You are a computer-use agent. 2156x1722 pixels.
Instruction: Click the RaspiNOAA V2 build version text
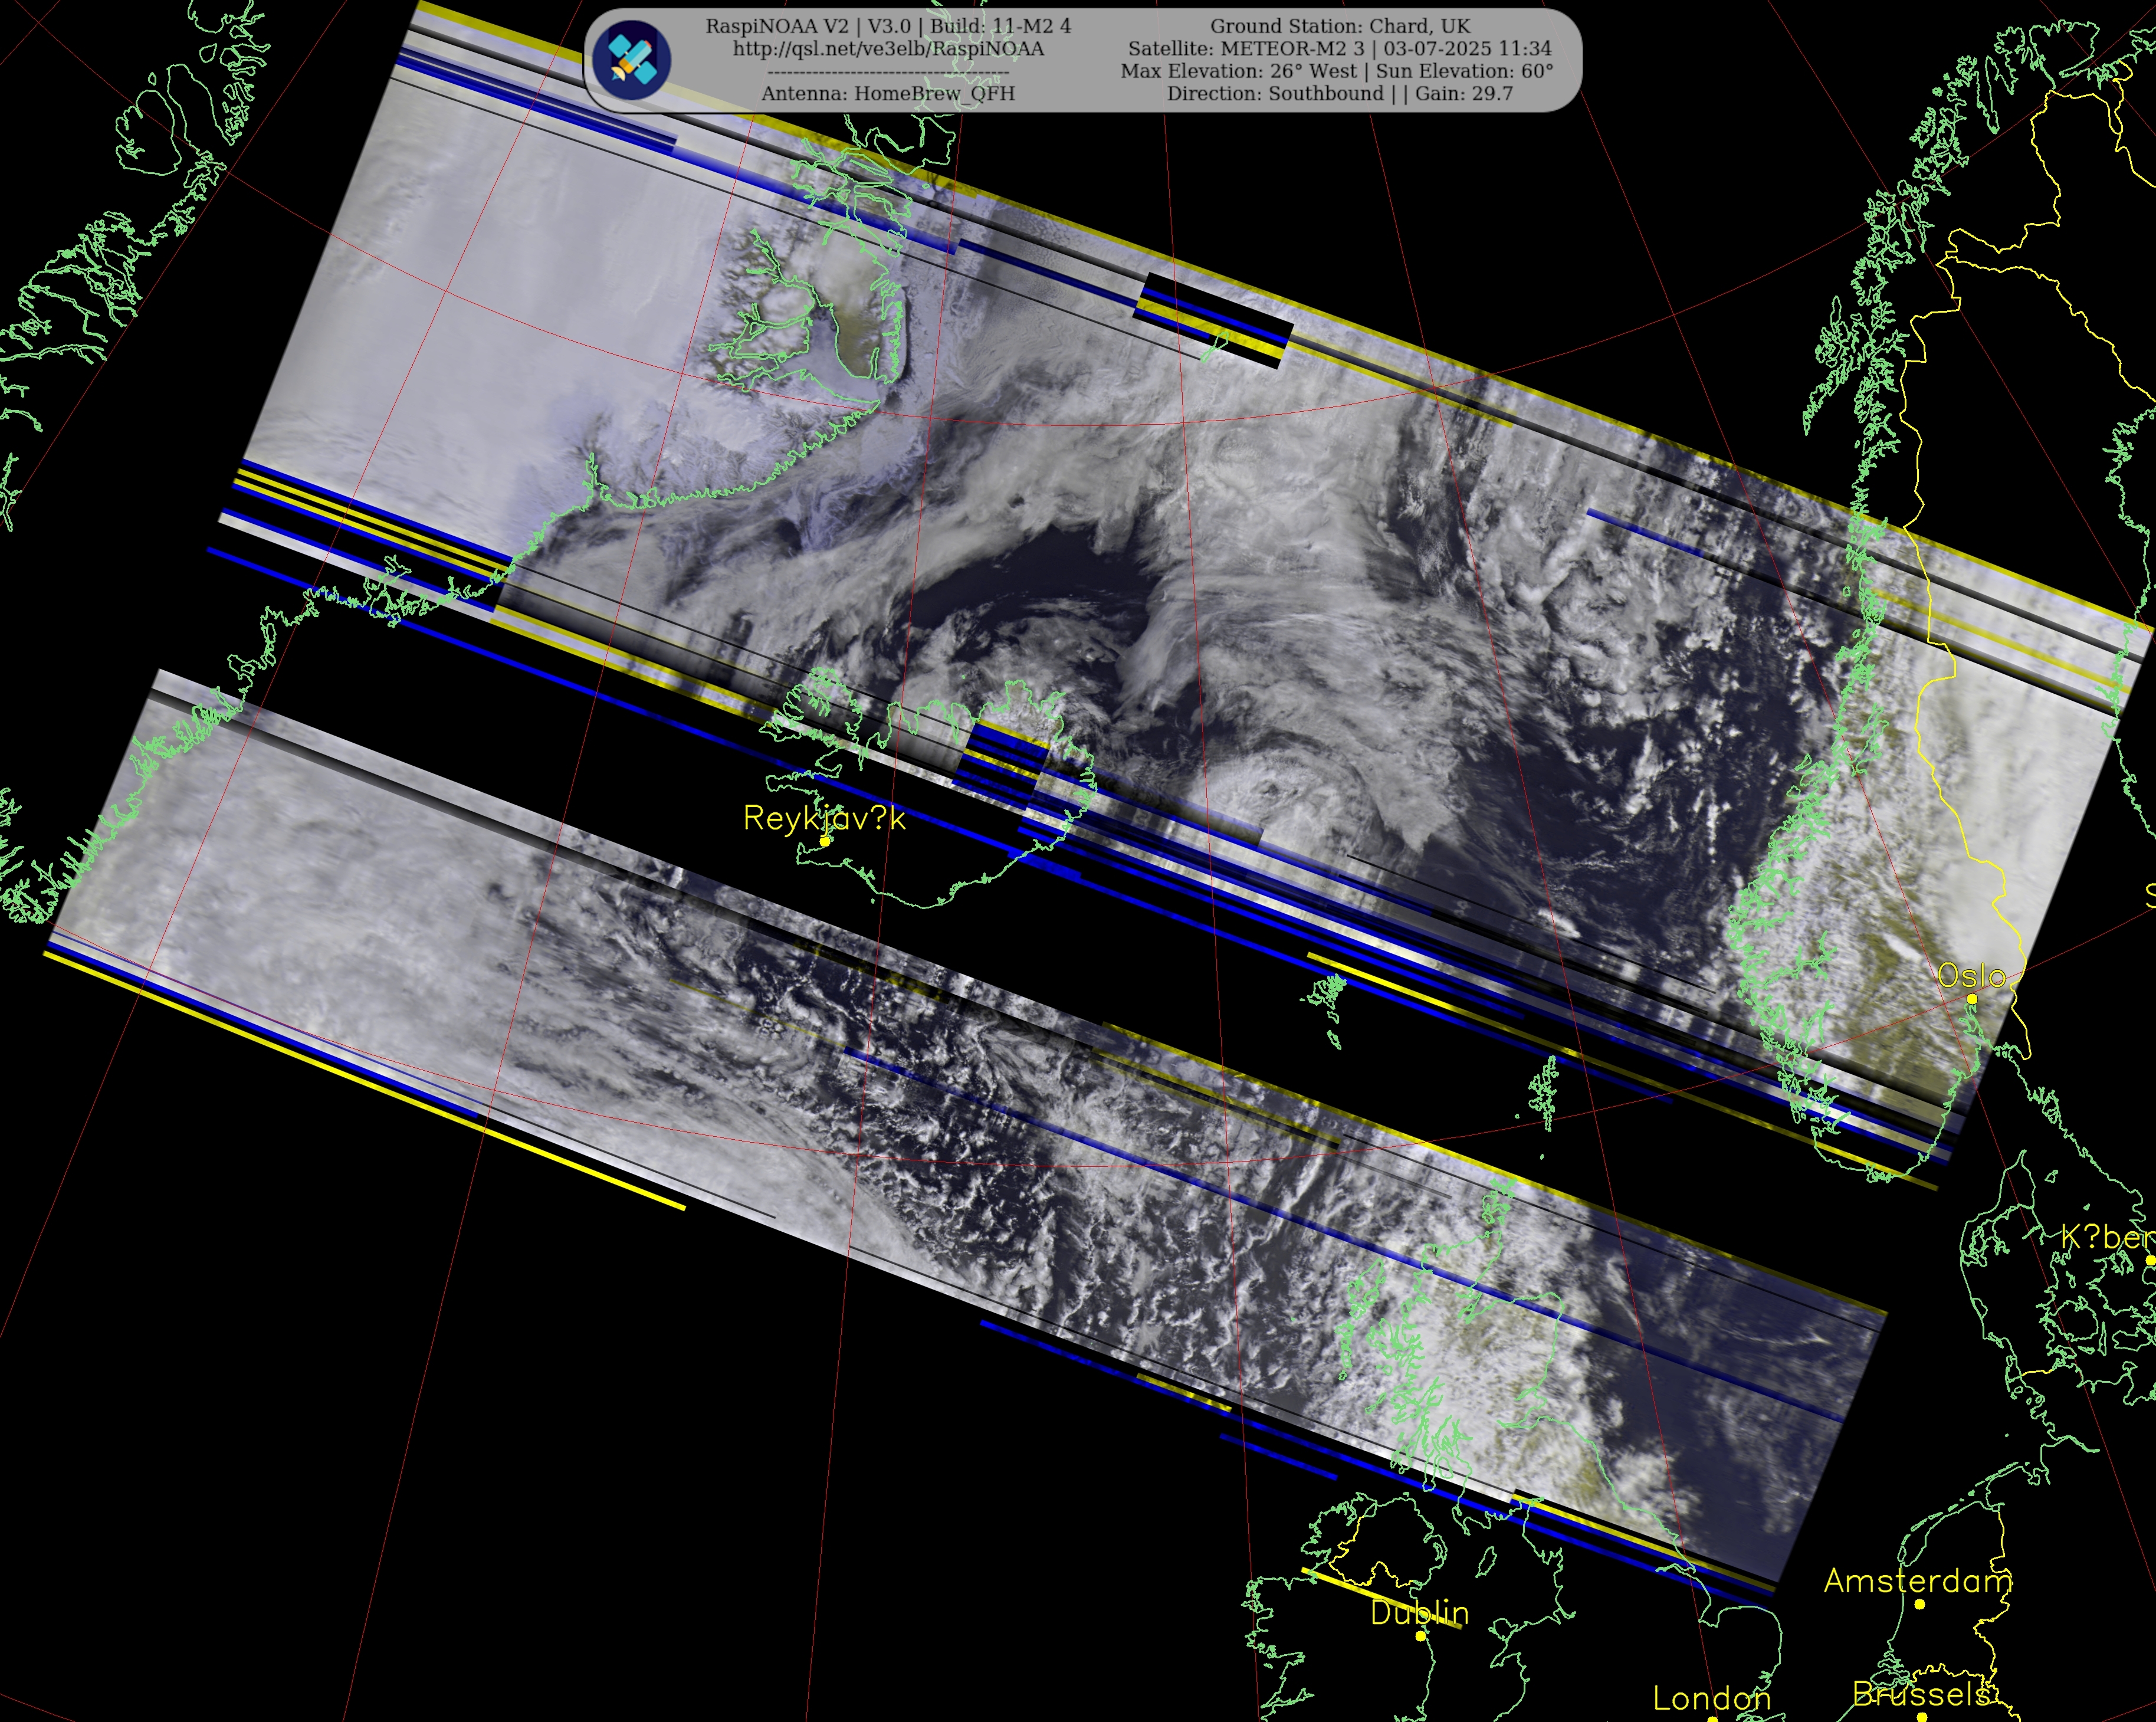pyautogui.click(x=888, y=26)
